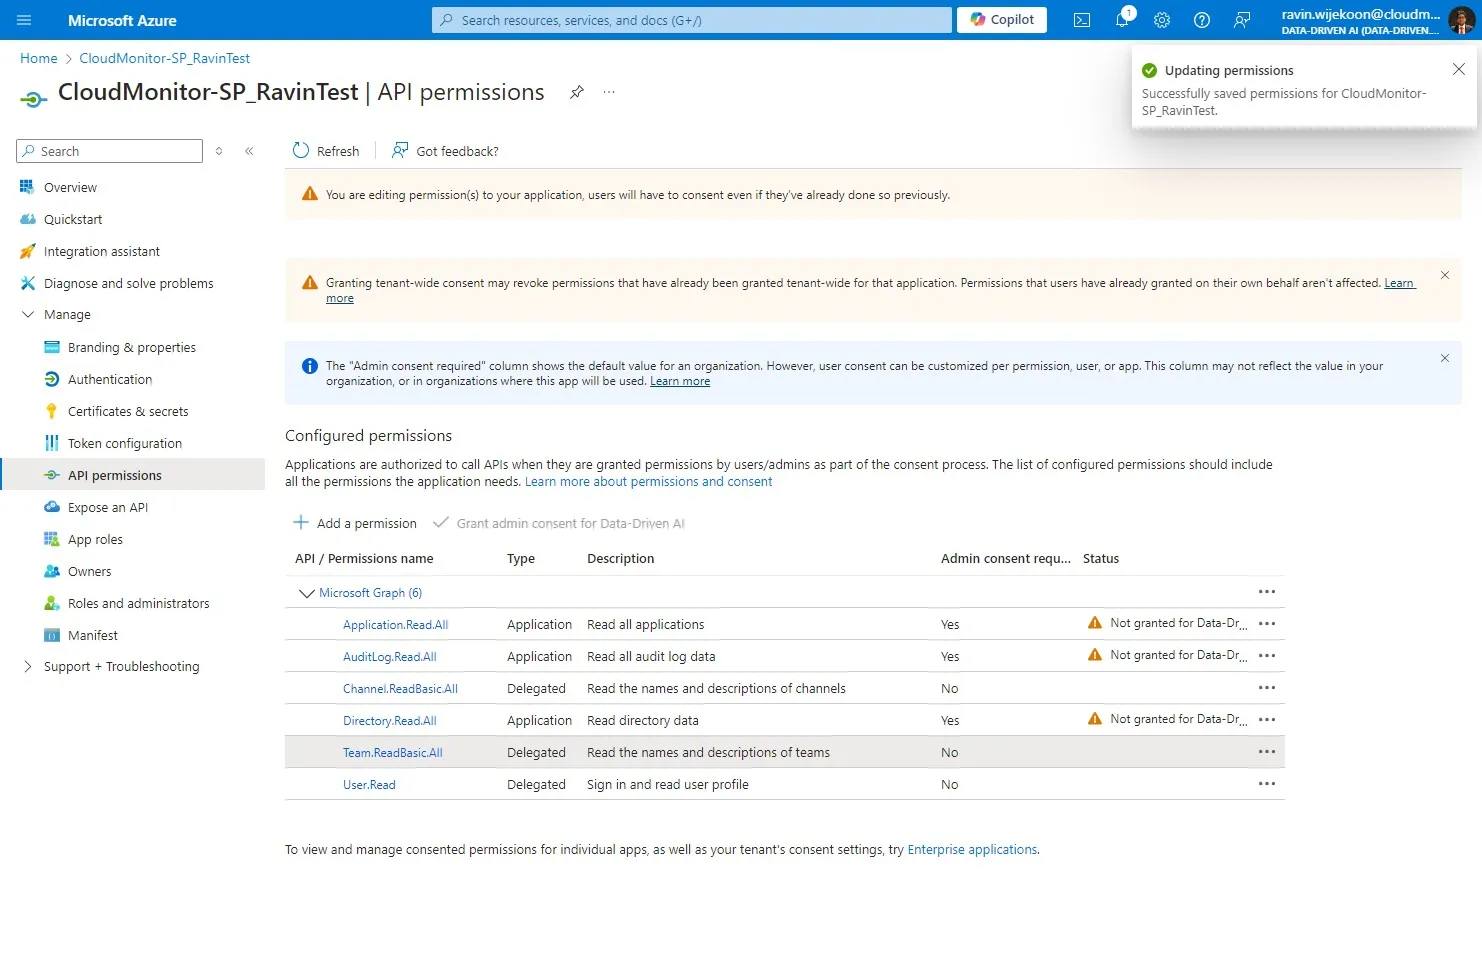The width and height of the screenshot is (1482, 958).
Task: Click Add a permission
Action: click(355, 523)
